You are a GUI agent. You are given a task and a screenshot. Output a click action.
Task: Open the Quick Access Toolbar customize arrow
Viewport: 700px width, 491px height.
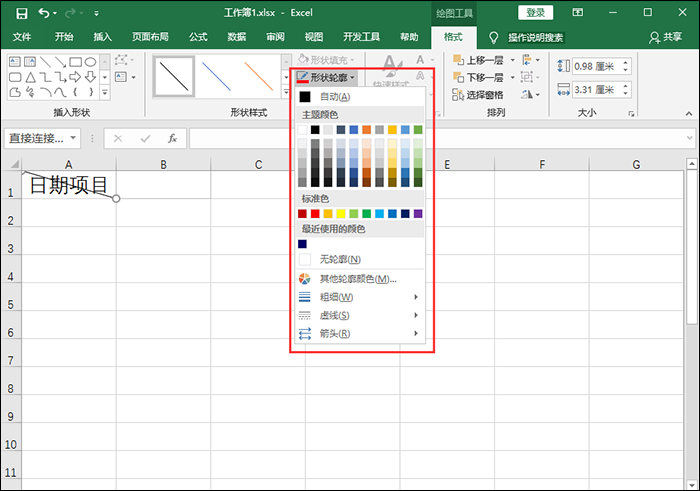(x=96, y=13)
